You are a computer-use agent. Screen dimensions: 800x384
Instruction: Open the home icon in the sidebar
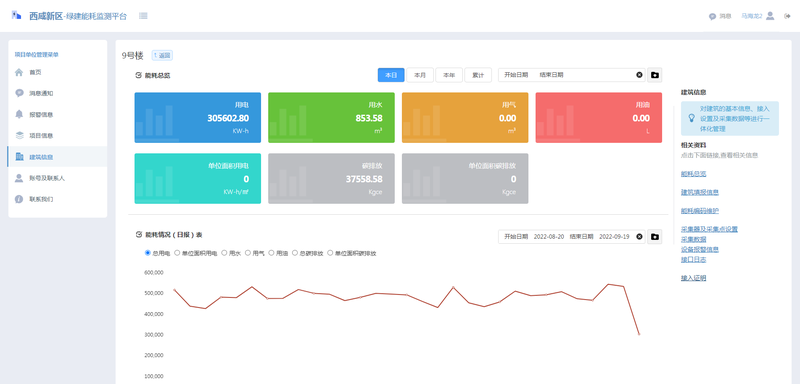pyautogui.click(x=19, y=72)
